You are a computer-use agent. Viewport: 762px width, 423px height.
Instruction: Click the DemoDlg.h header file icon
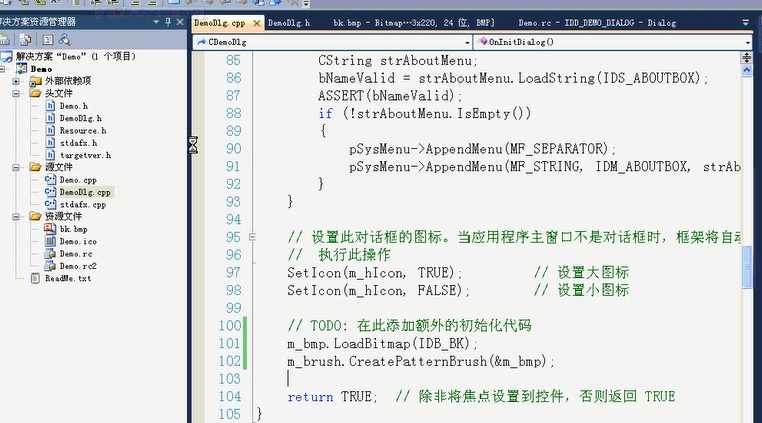(50, 118)
